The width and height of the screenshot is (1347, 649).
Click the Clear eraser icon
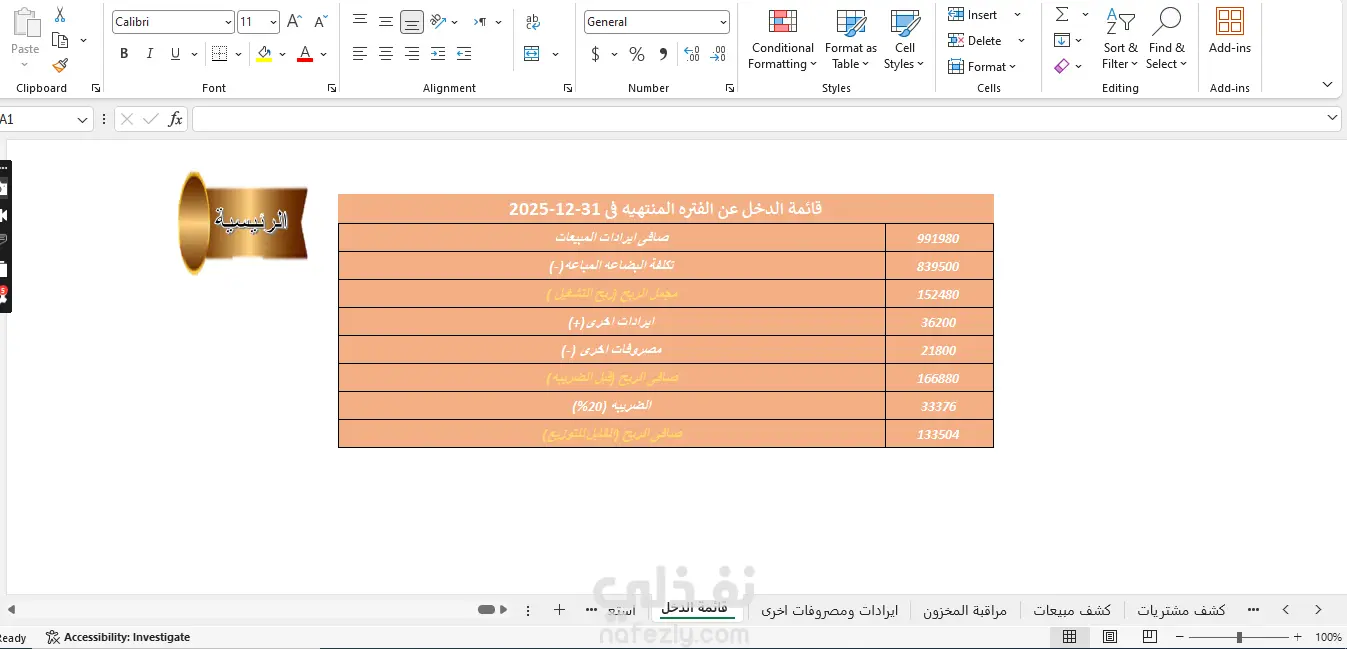pos(1062,66)
